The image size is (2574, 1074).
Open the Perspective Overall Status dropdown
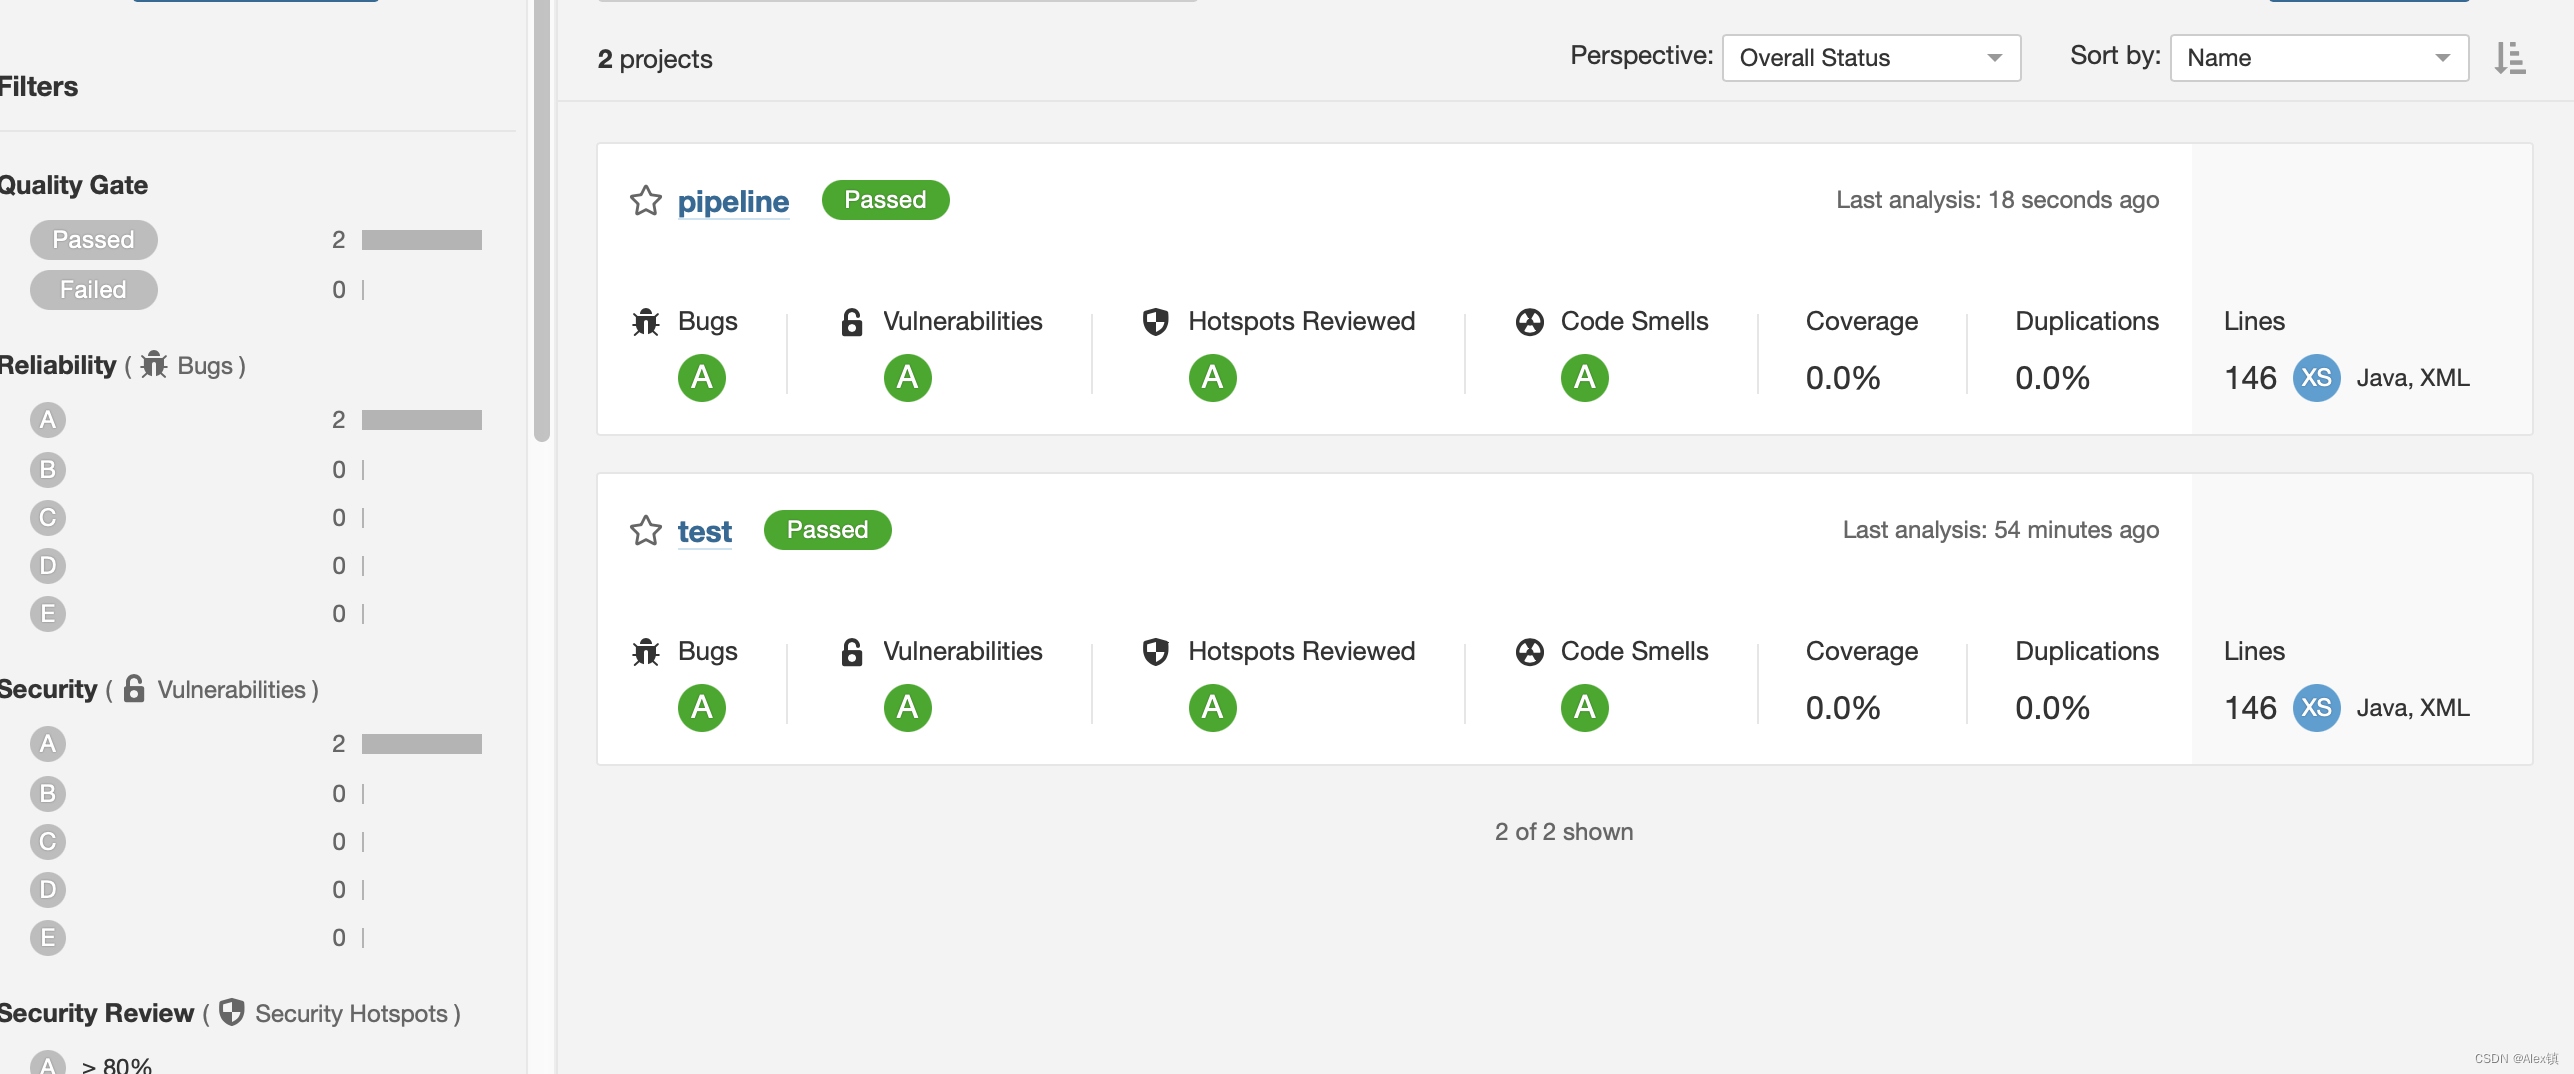(1871, 58)
